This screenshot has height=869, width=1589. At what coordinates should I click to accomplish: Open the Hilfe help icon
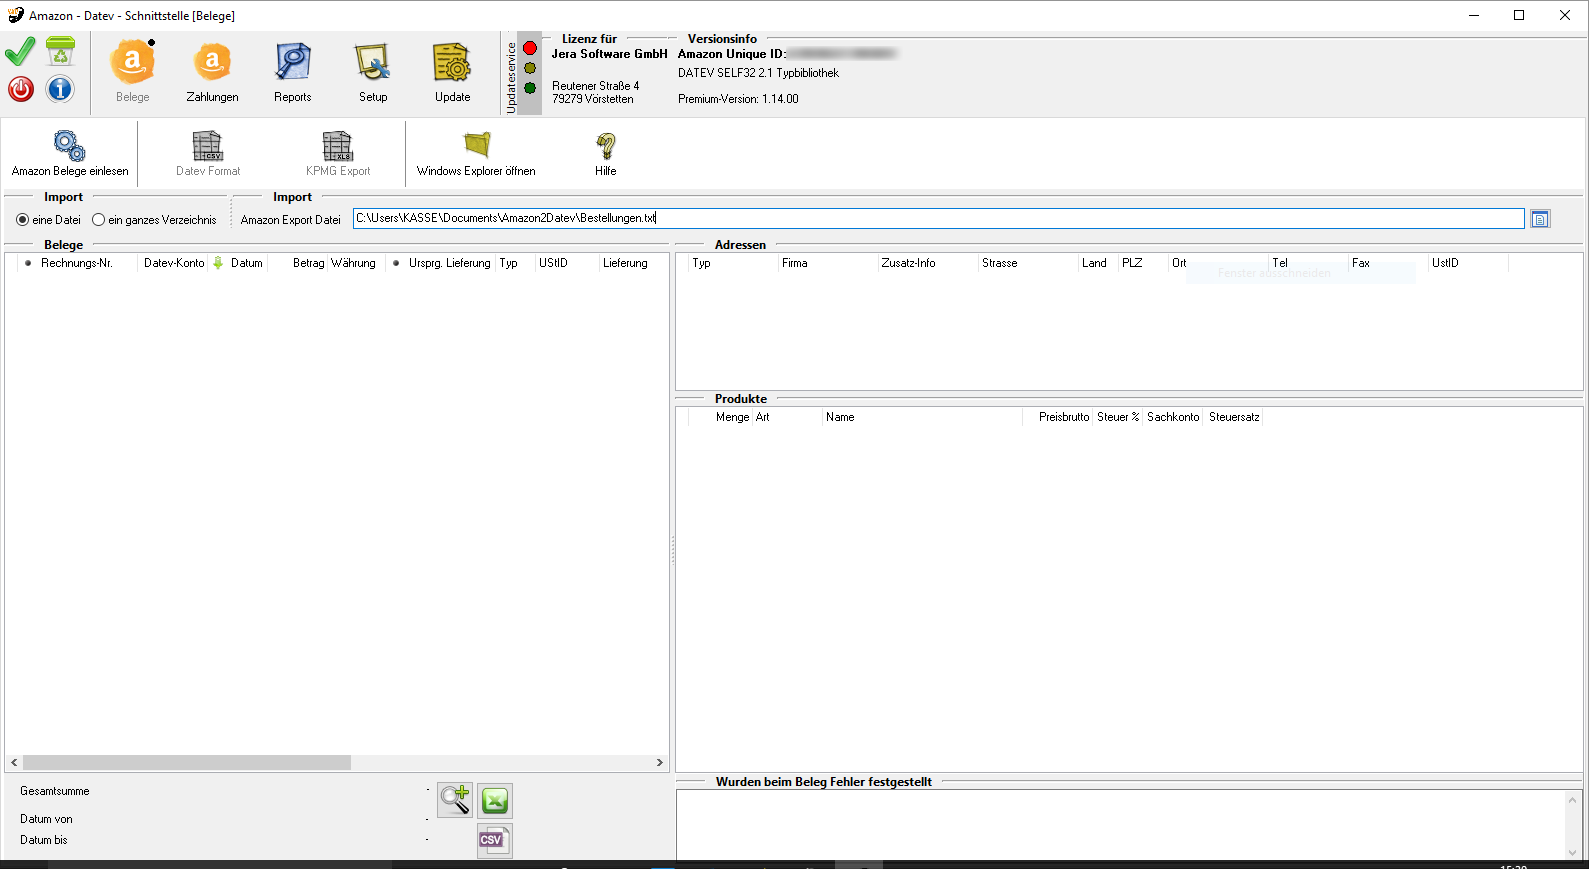[605, 154]
